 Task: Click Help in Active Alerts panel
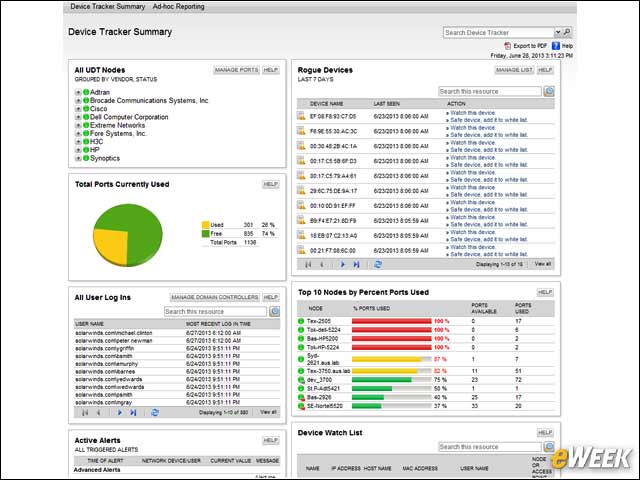(271, 440)
